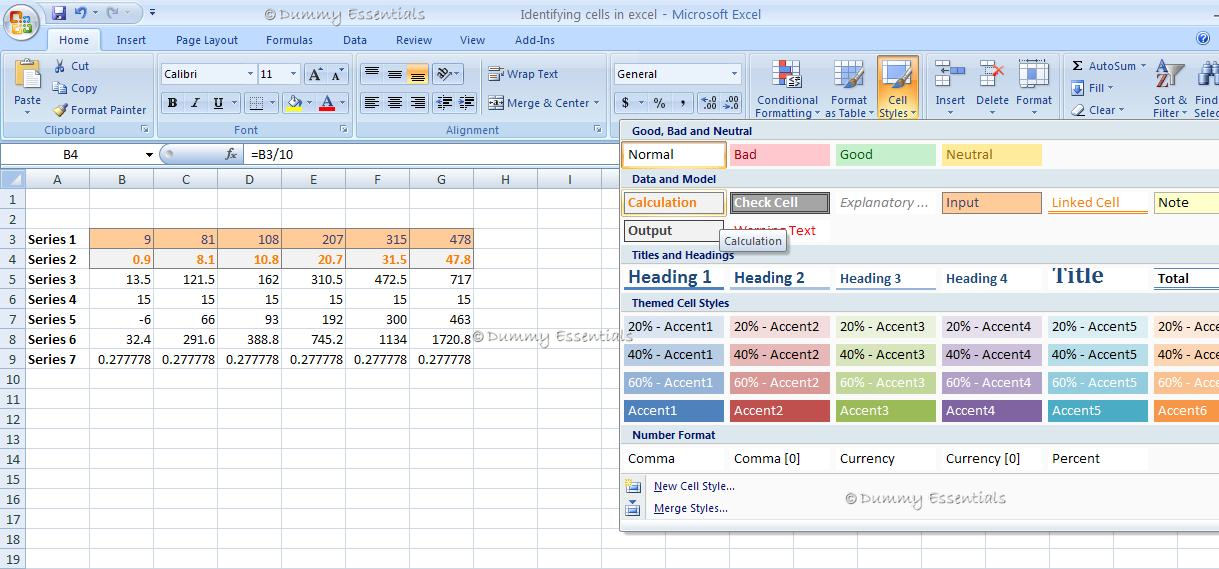Open the General number format dropdown
This screenshot has width=1219, height=569.
pyautogui.click(x=734, y=74)
